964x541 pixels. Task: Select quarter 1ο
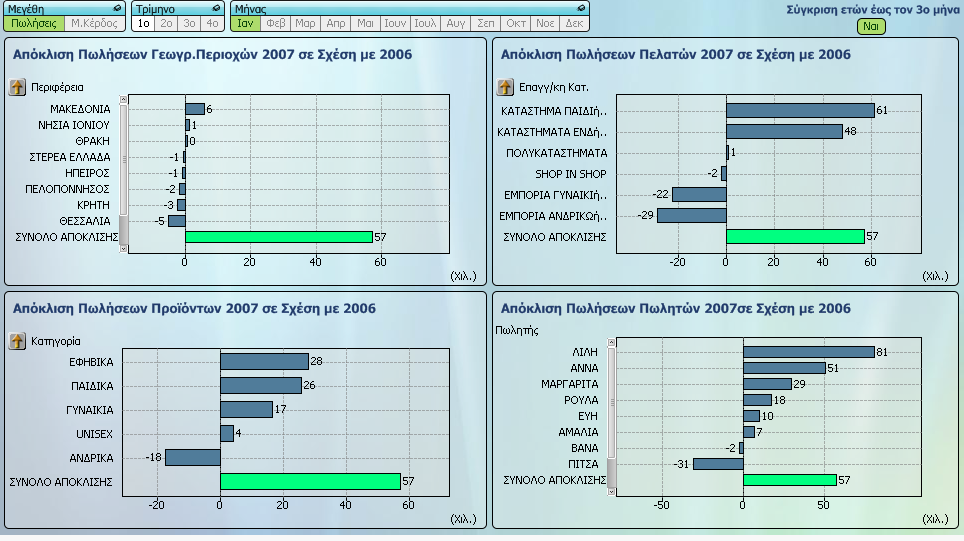(x=144, y=23)
